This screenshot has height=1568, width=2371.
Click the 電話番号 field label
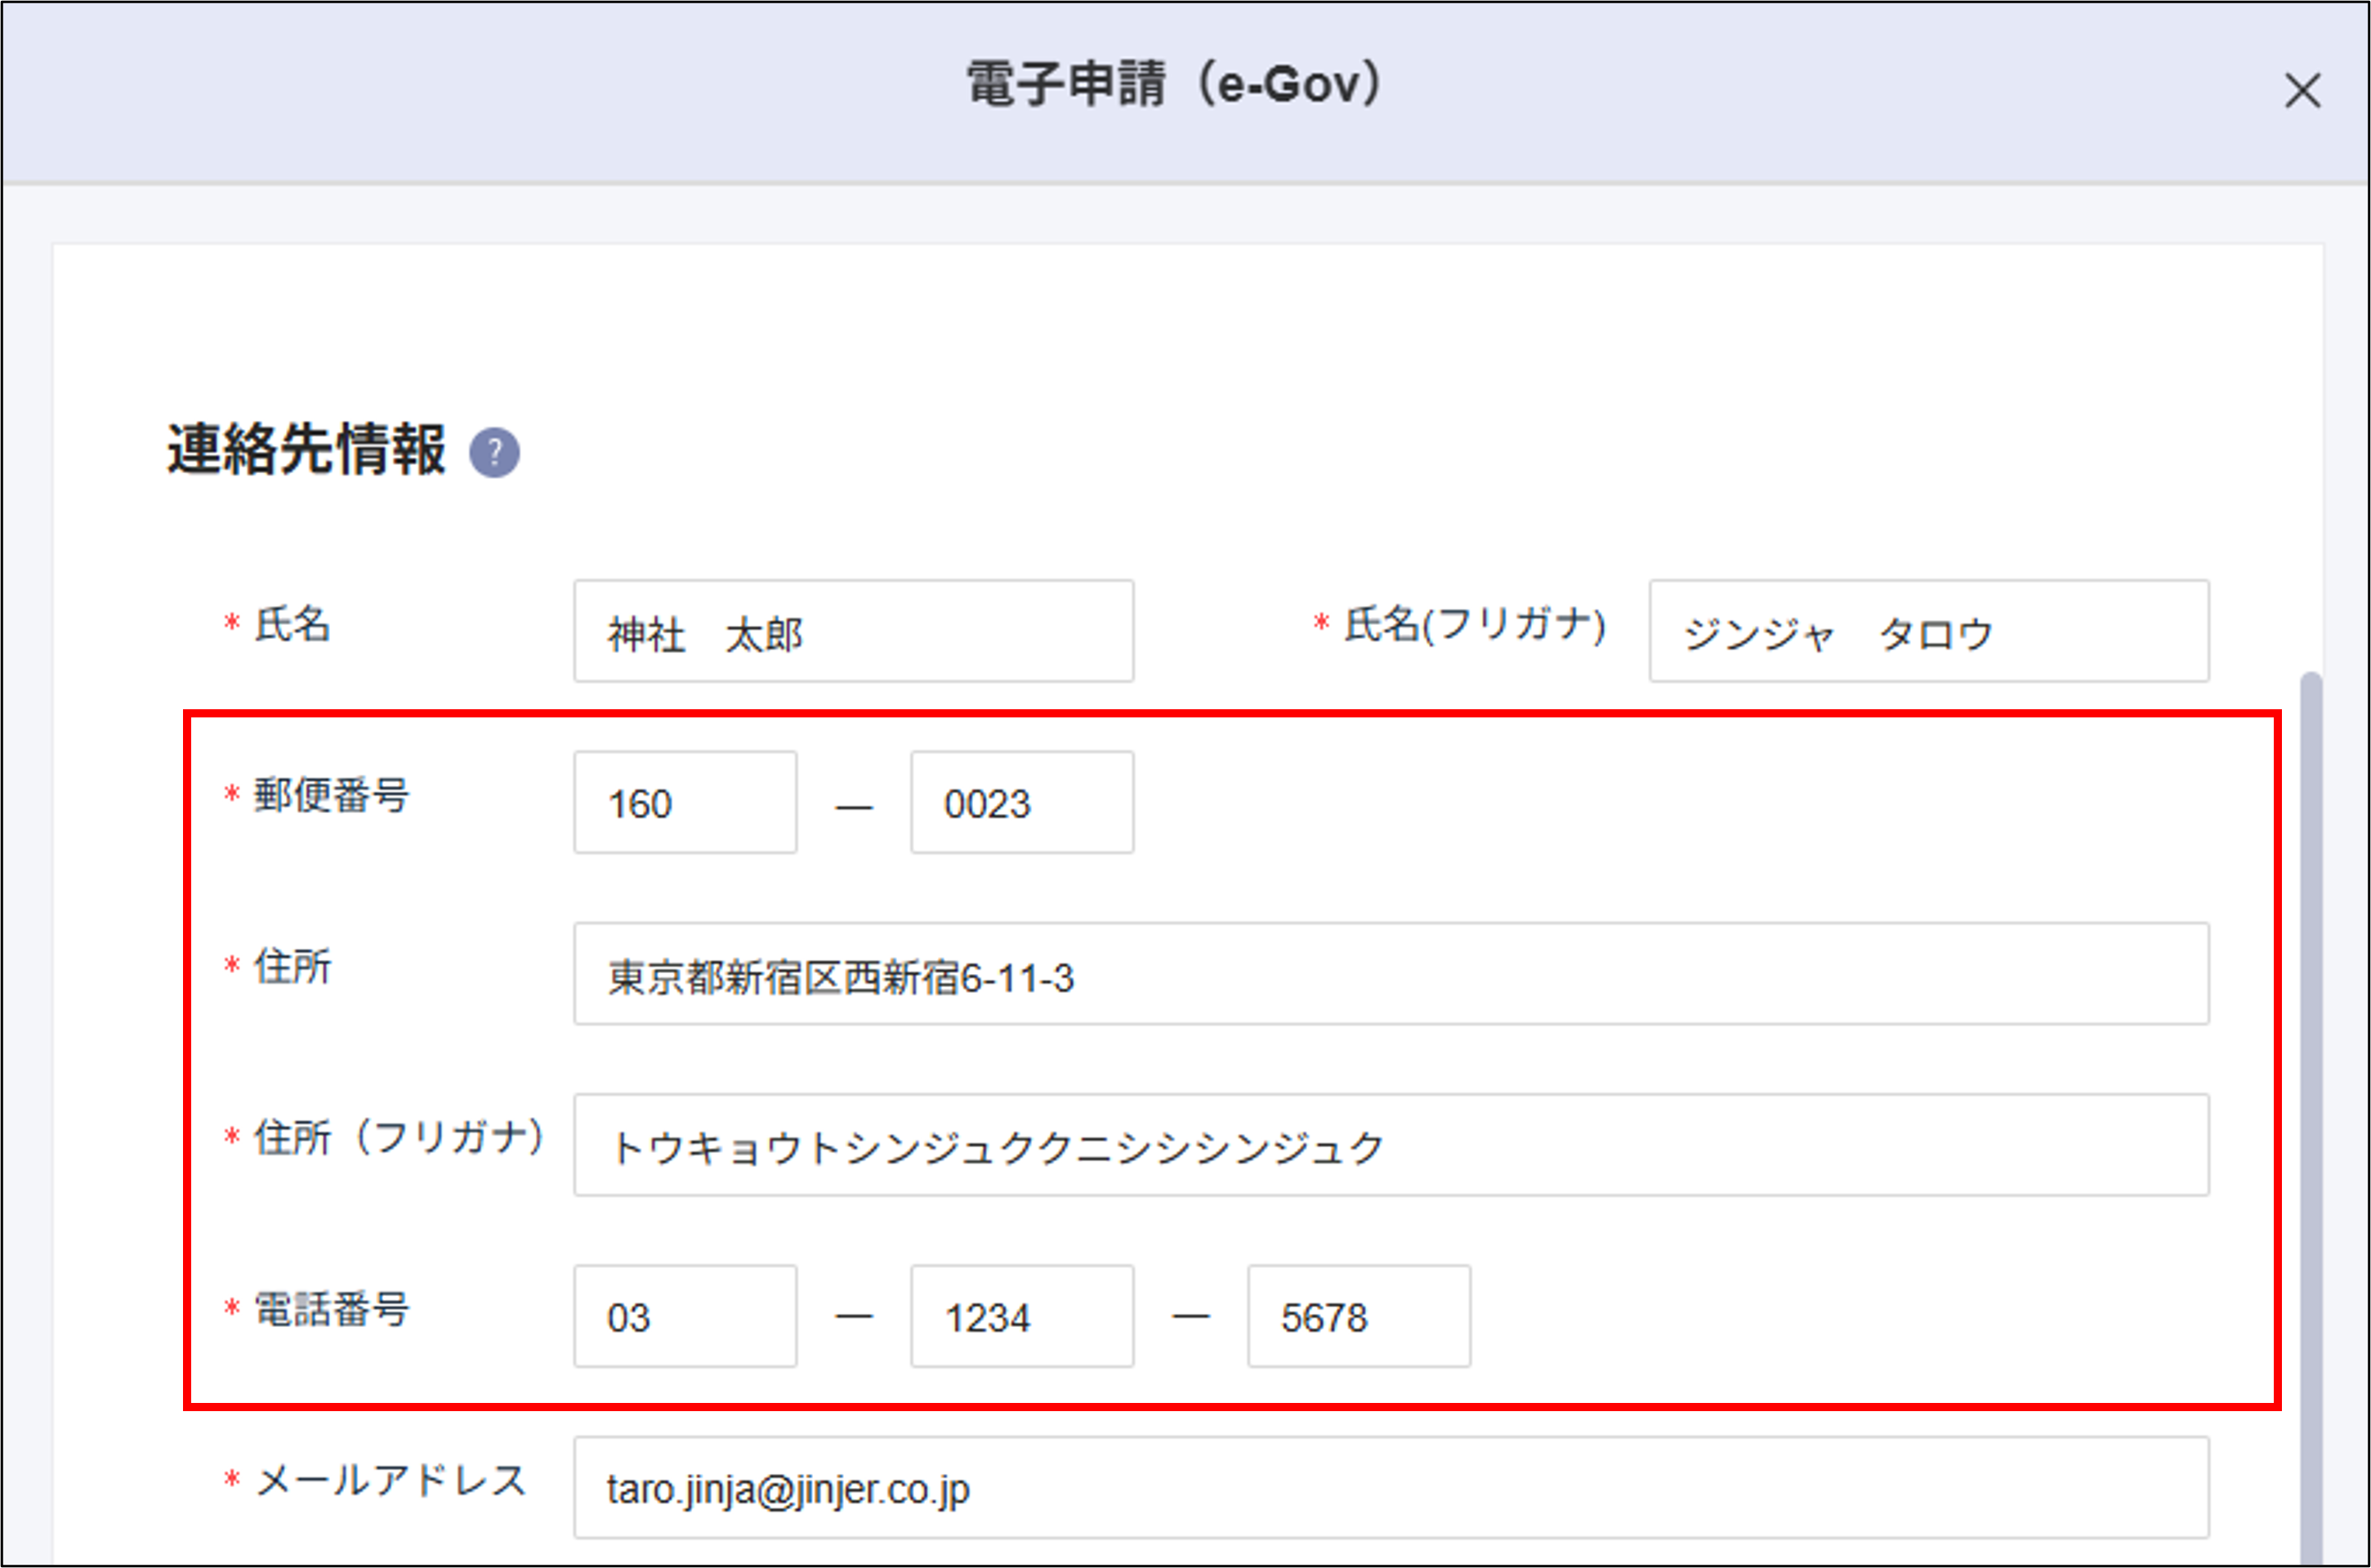coord(330,1312)
